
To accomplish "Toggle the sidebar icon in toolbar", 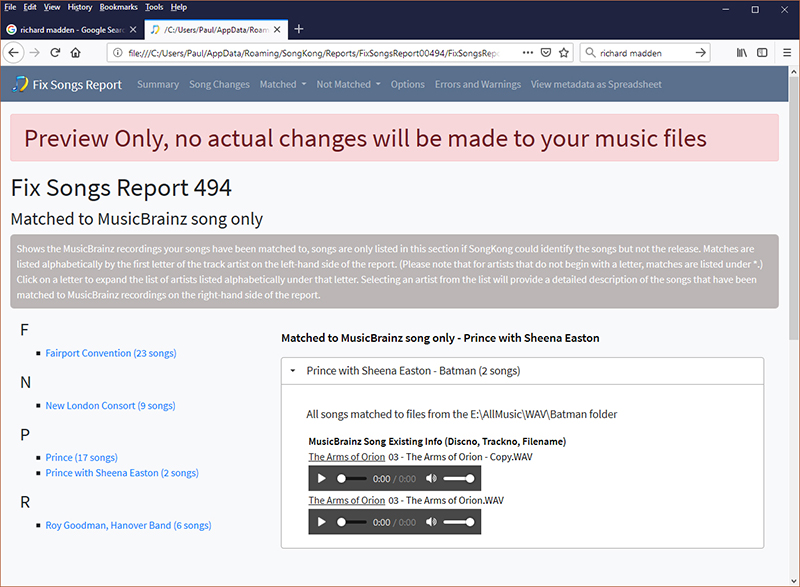I will [x=762, y=53].
